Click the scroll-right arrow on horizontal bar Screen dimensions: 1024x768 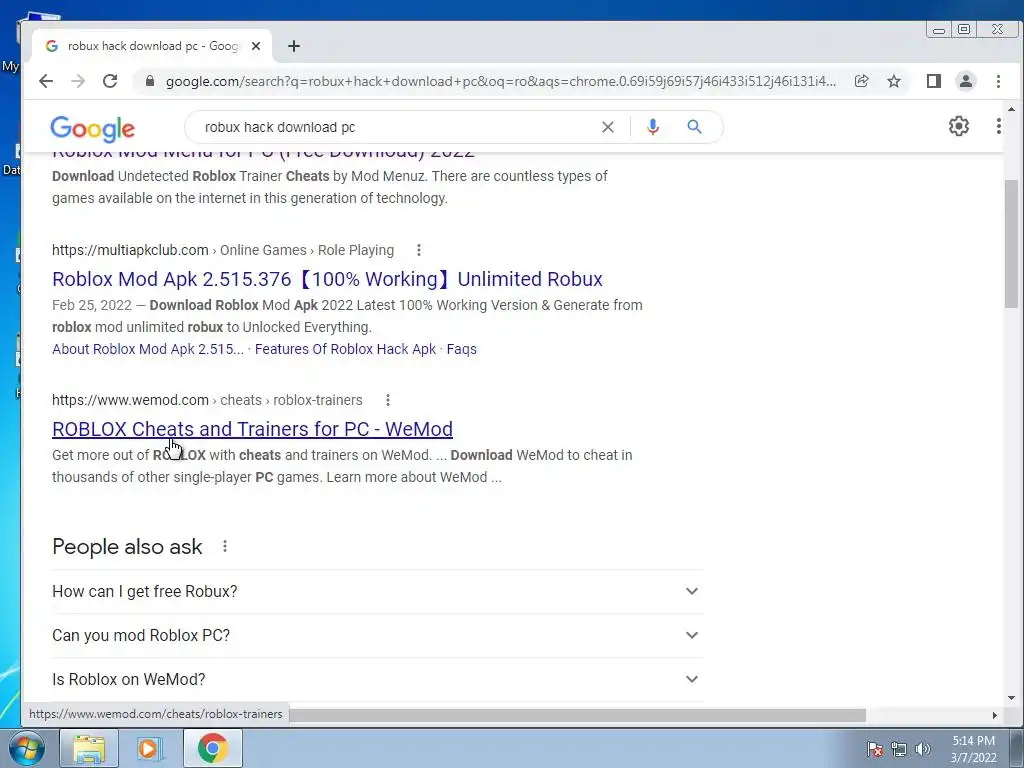click(995, 715)
